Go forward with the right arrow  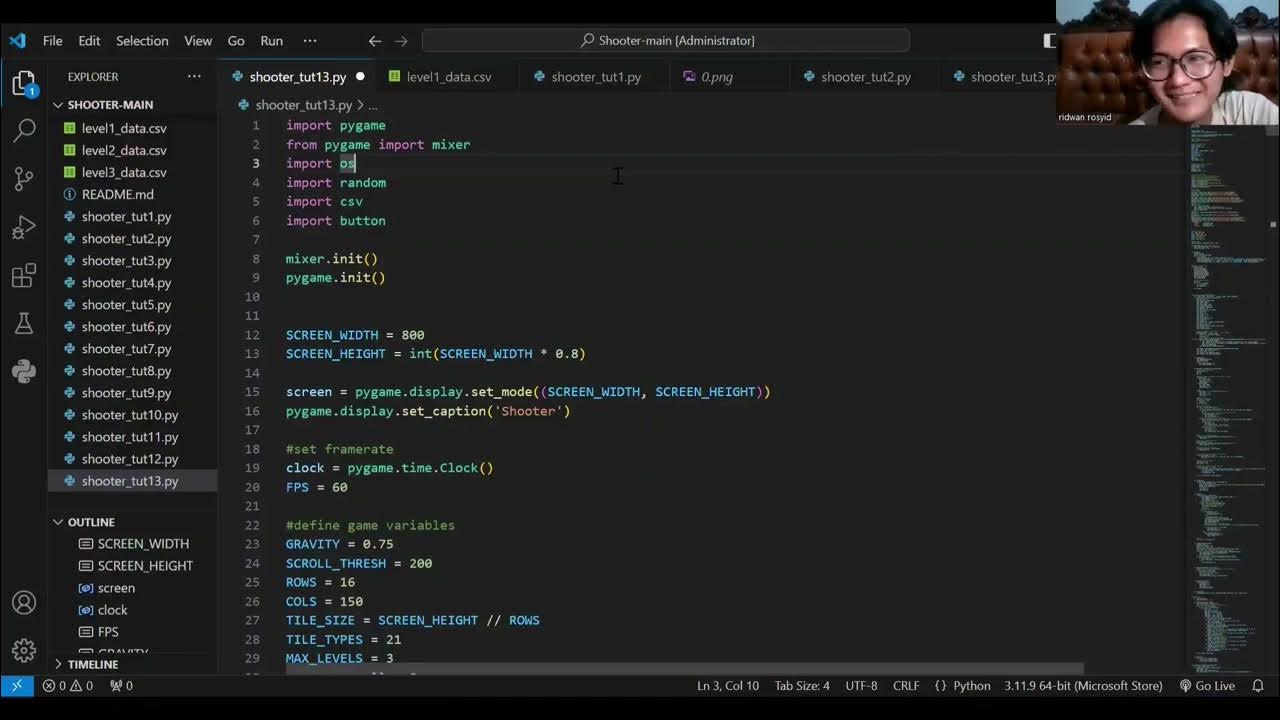pos(401,41)
